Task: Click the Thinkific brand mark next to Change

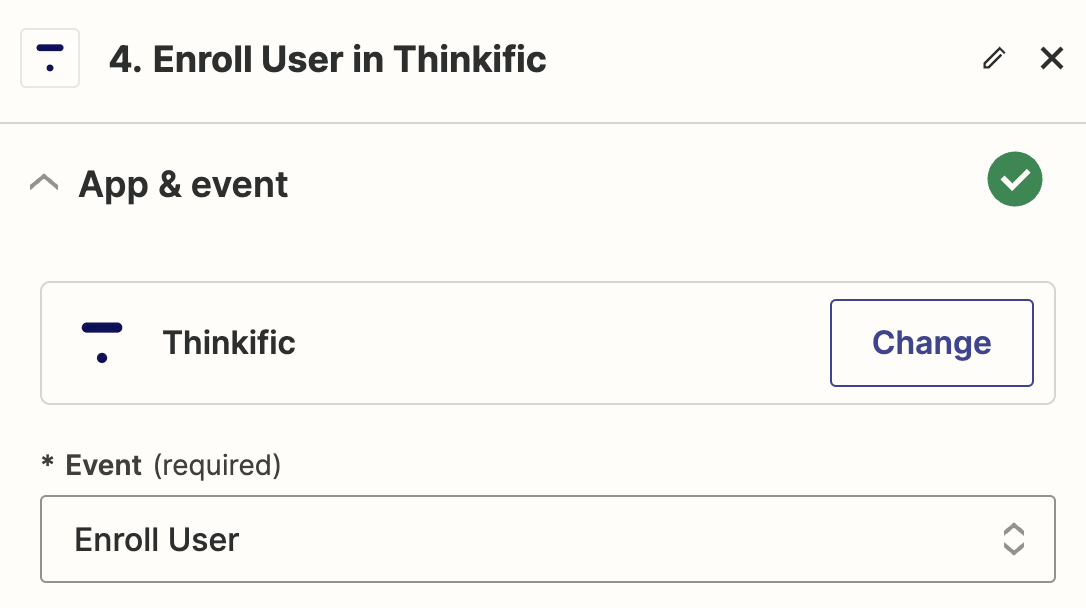Action: click(100, 342)
